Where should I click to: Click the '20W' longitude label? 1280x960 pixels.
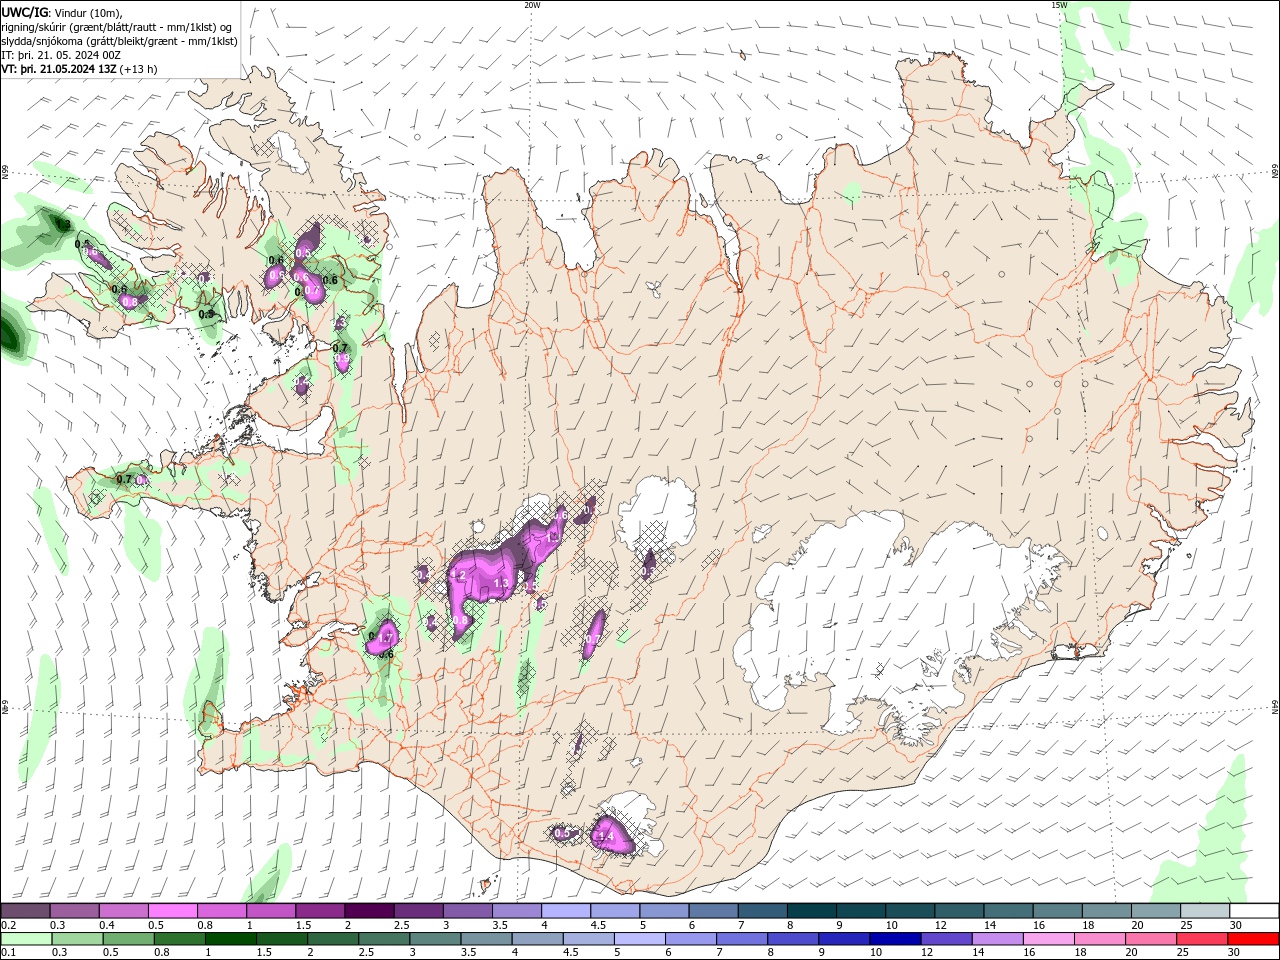tap(532, 5)
